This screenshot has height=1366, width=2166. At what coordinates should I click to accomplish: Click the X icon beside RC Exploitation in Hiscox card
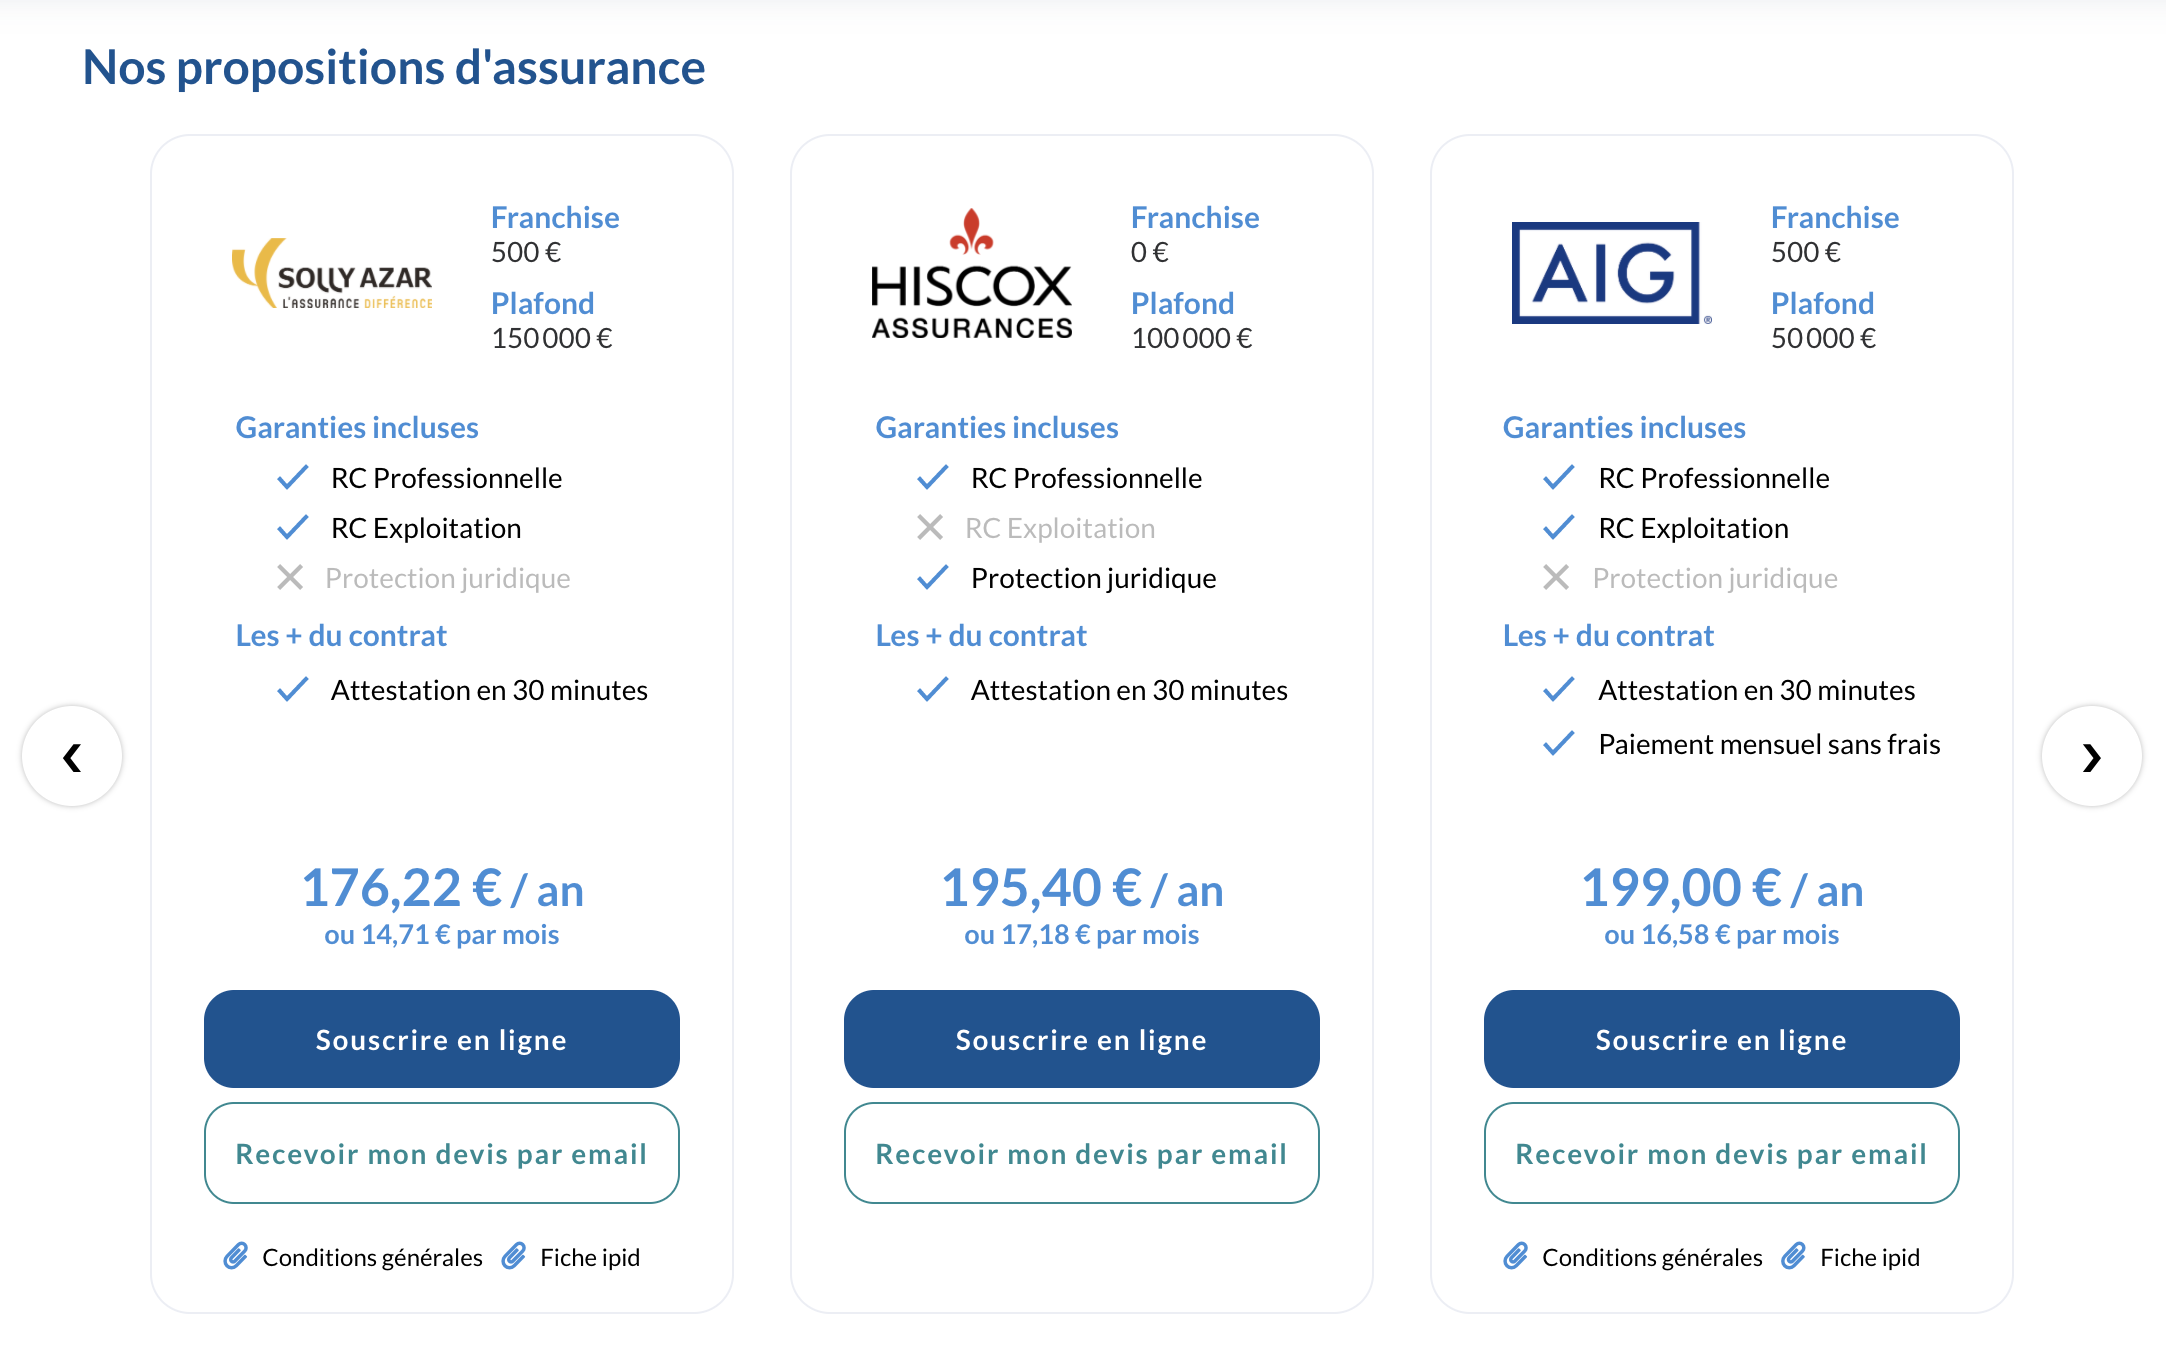coord(932,527)
